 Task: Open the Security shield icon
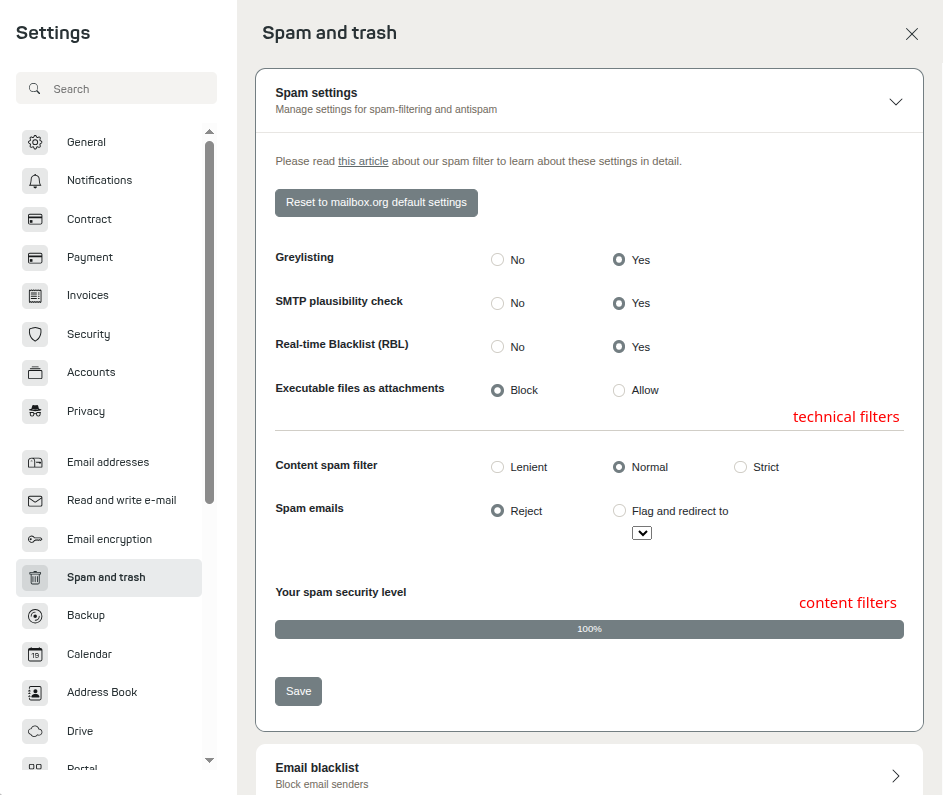[x=35, y=334]
